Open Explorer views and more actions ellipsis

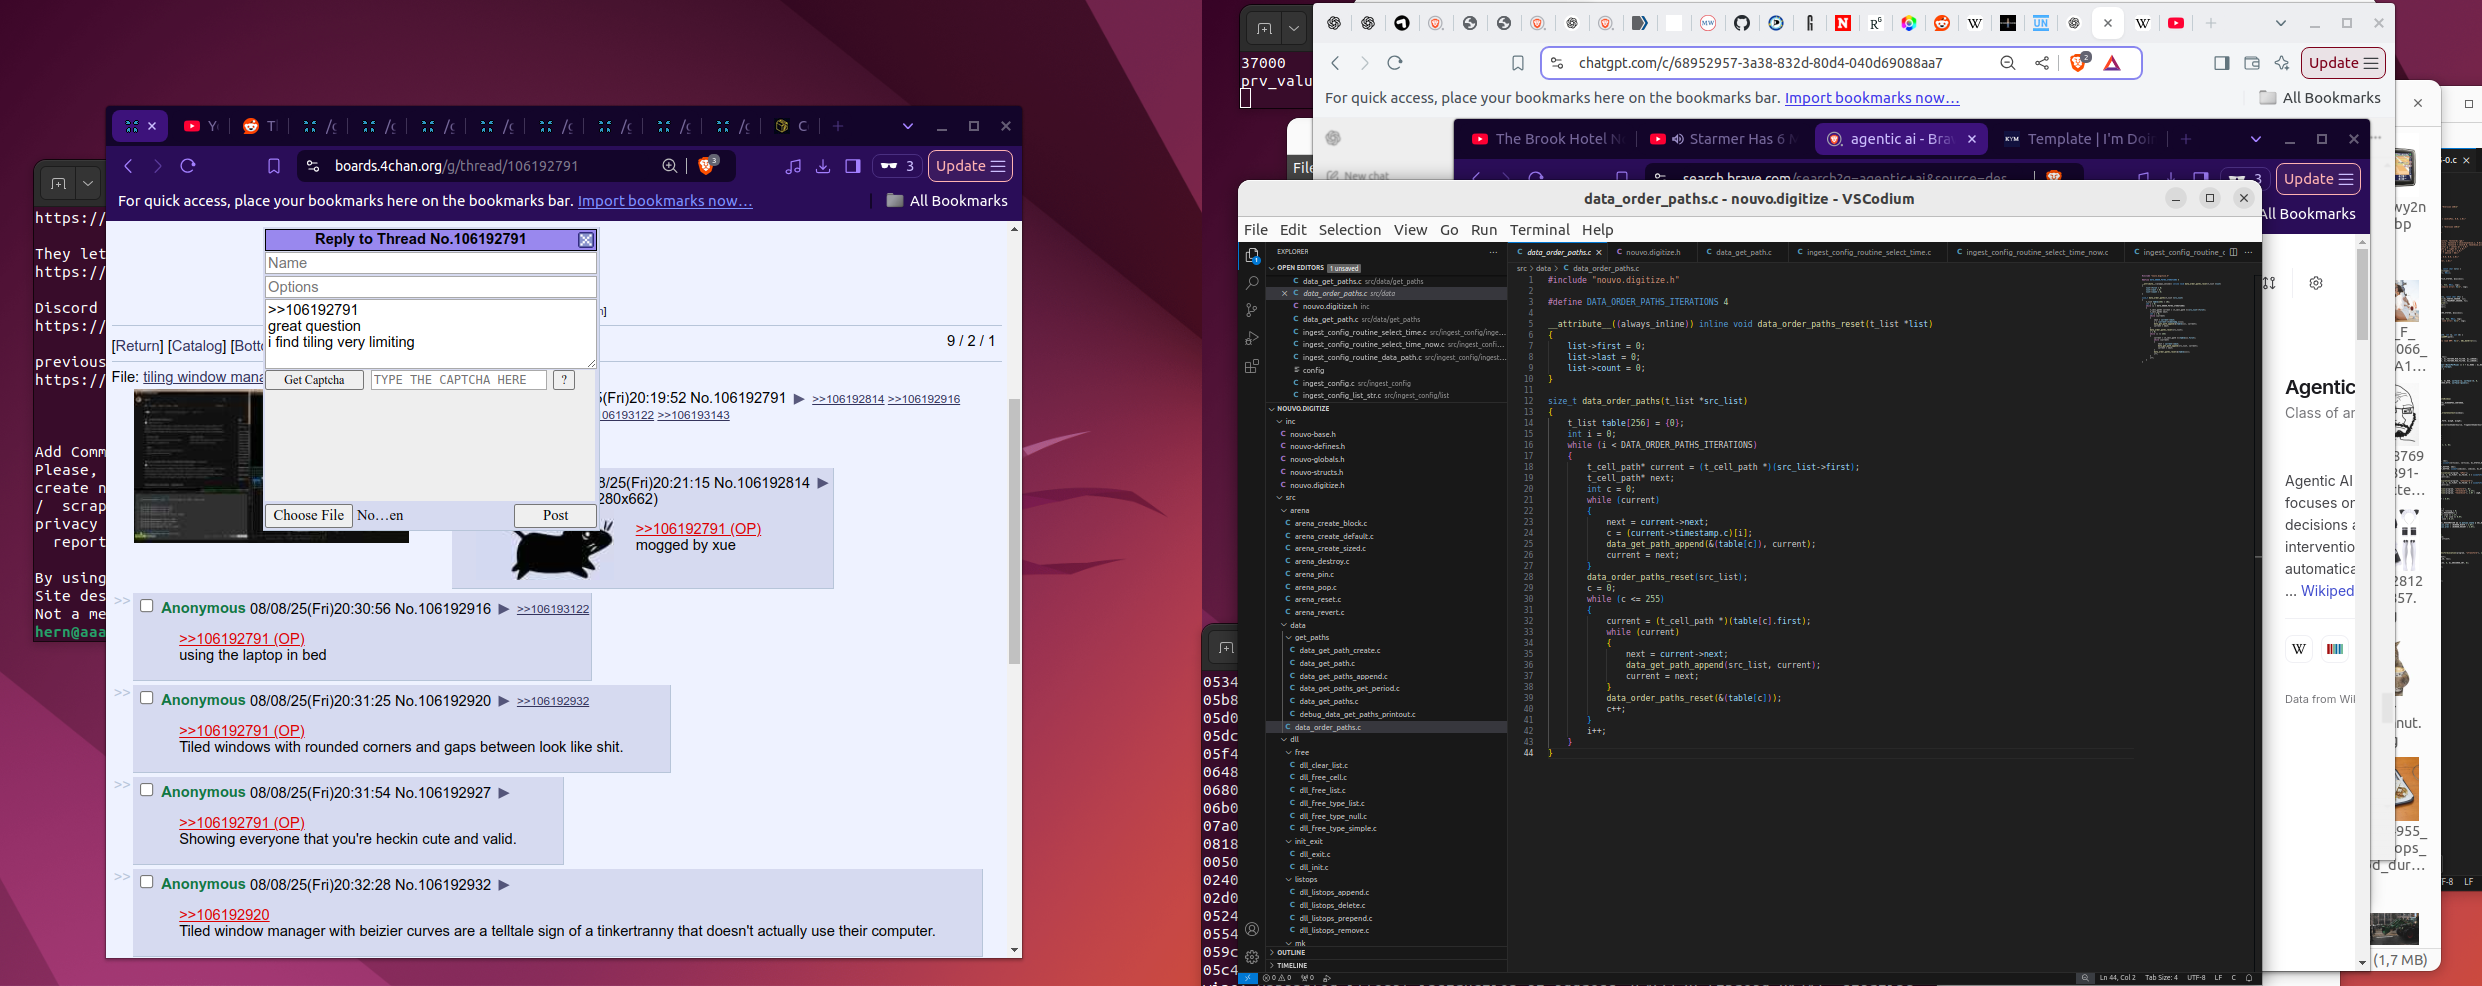click(1494, 252)
